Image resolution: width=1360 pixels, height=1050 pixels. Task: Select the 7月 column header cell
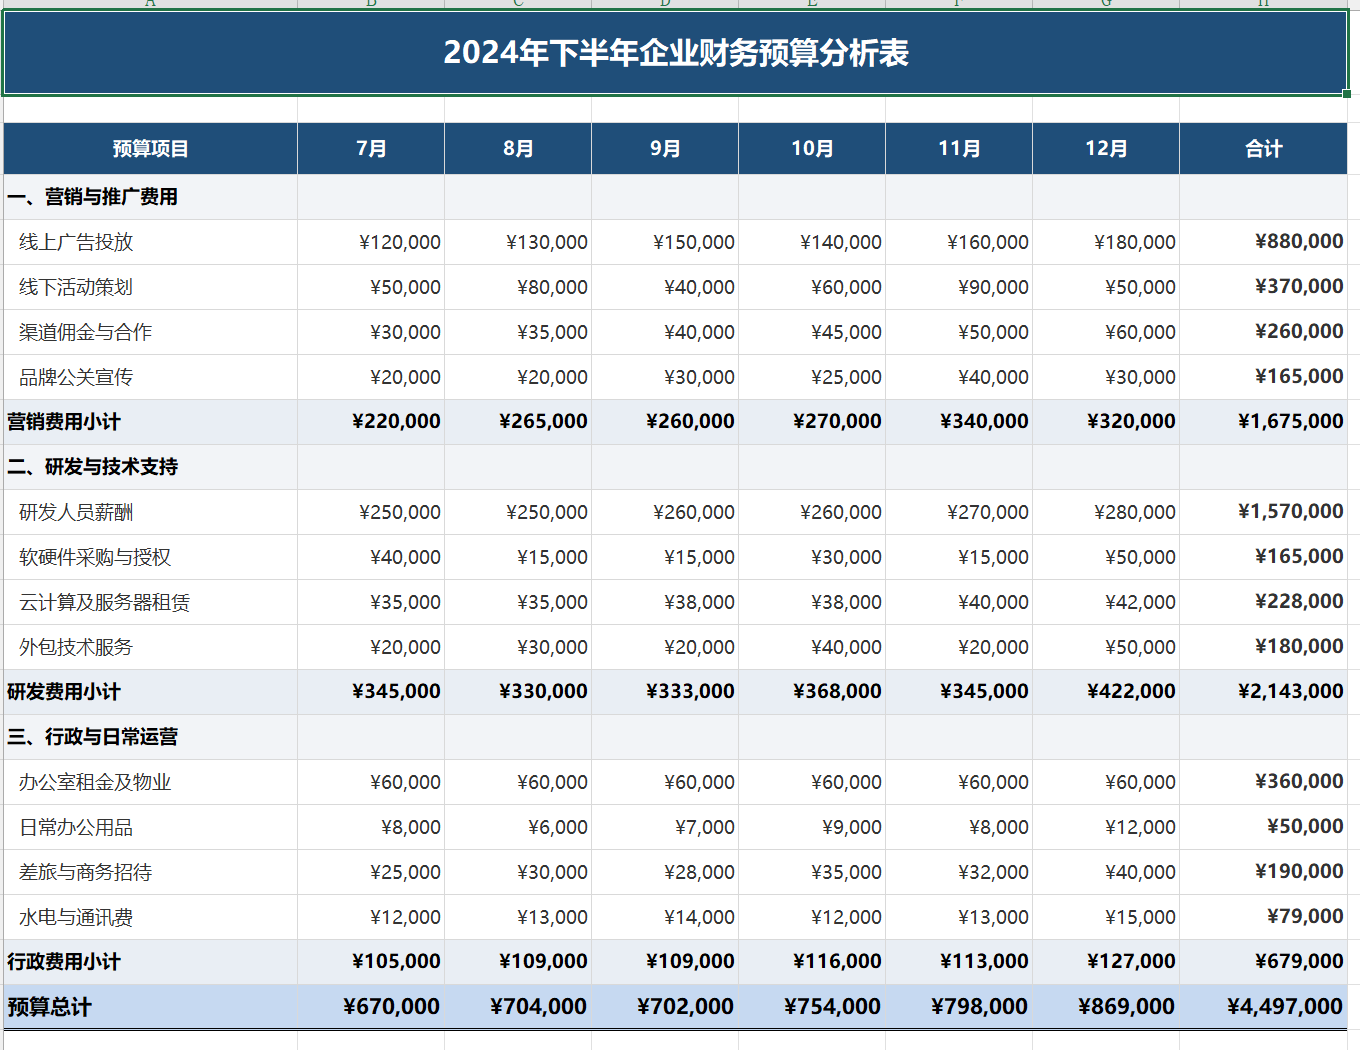371,149
